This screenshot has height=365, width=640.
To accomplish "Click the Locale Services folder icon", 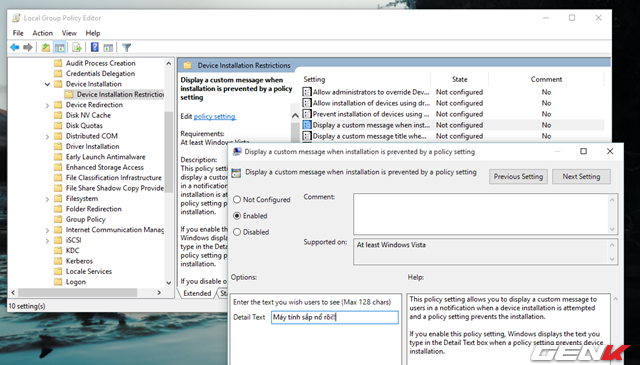I will 58,272.
